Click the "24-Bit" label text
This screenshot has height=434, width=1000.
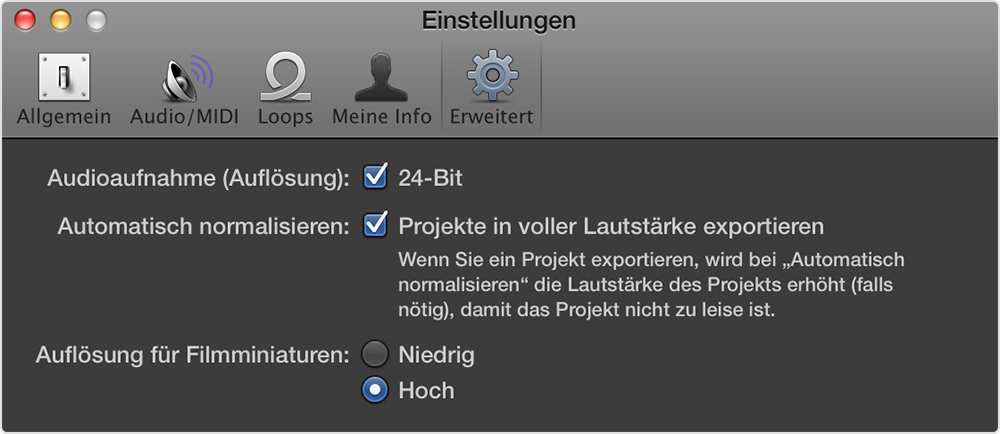(x=431, y=179)
